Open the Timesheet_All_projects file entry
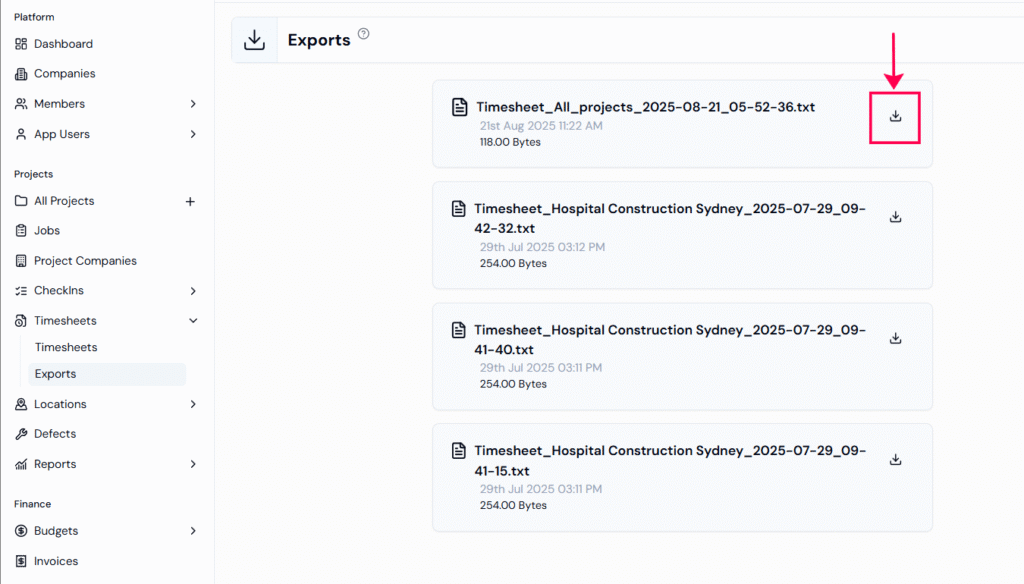 (x=645, y=106)
